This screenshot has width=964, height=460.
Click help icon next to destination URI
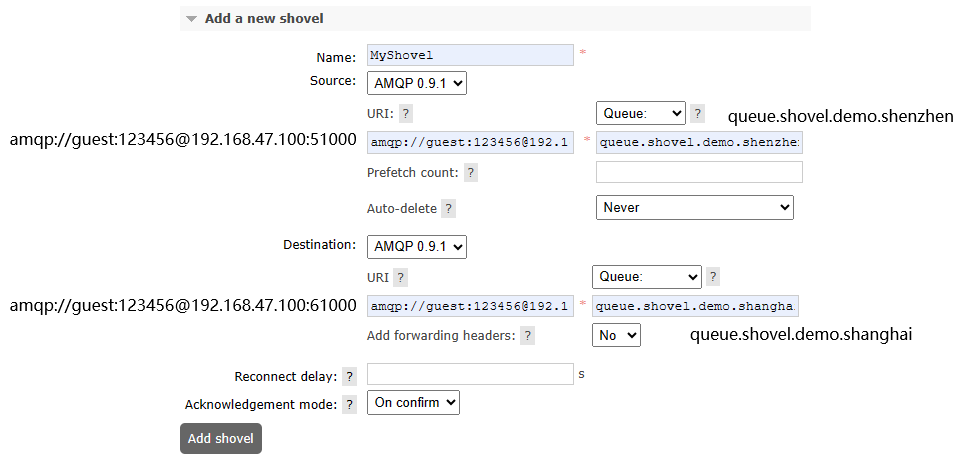click(x=400, y=278)
